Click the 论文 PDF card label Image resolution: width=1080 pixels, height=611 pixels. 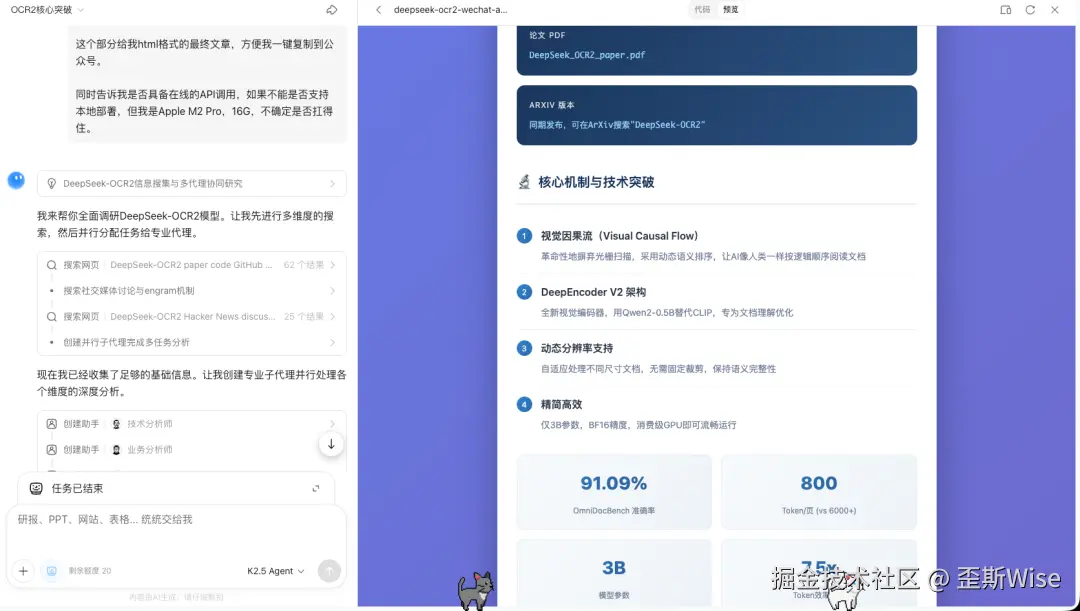[x=548, y=35]
